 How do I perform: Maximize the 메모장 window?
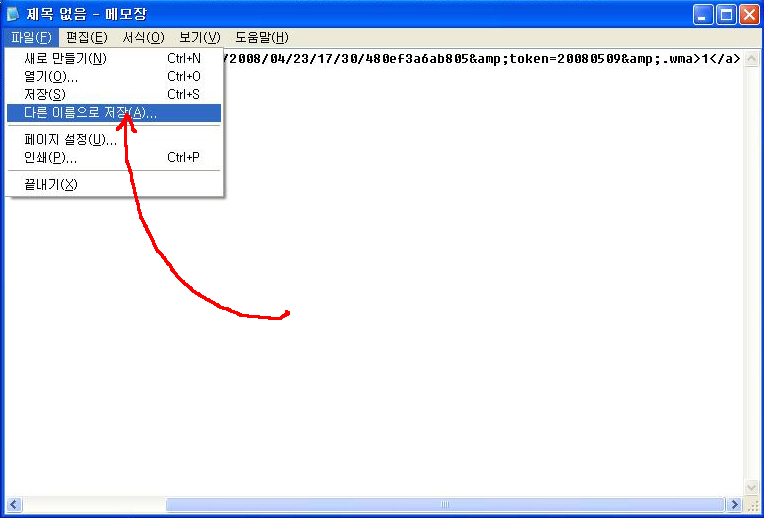pos(726,15)
